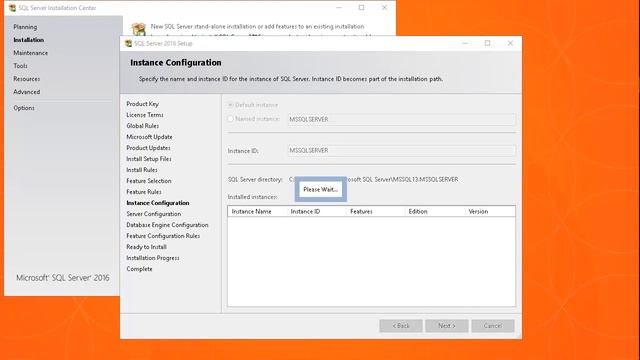Click the Next button

tap(447, 326)
